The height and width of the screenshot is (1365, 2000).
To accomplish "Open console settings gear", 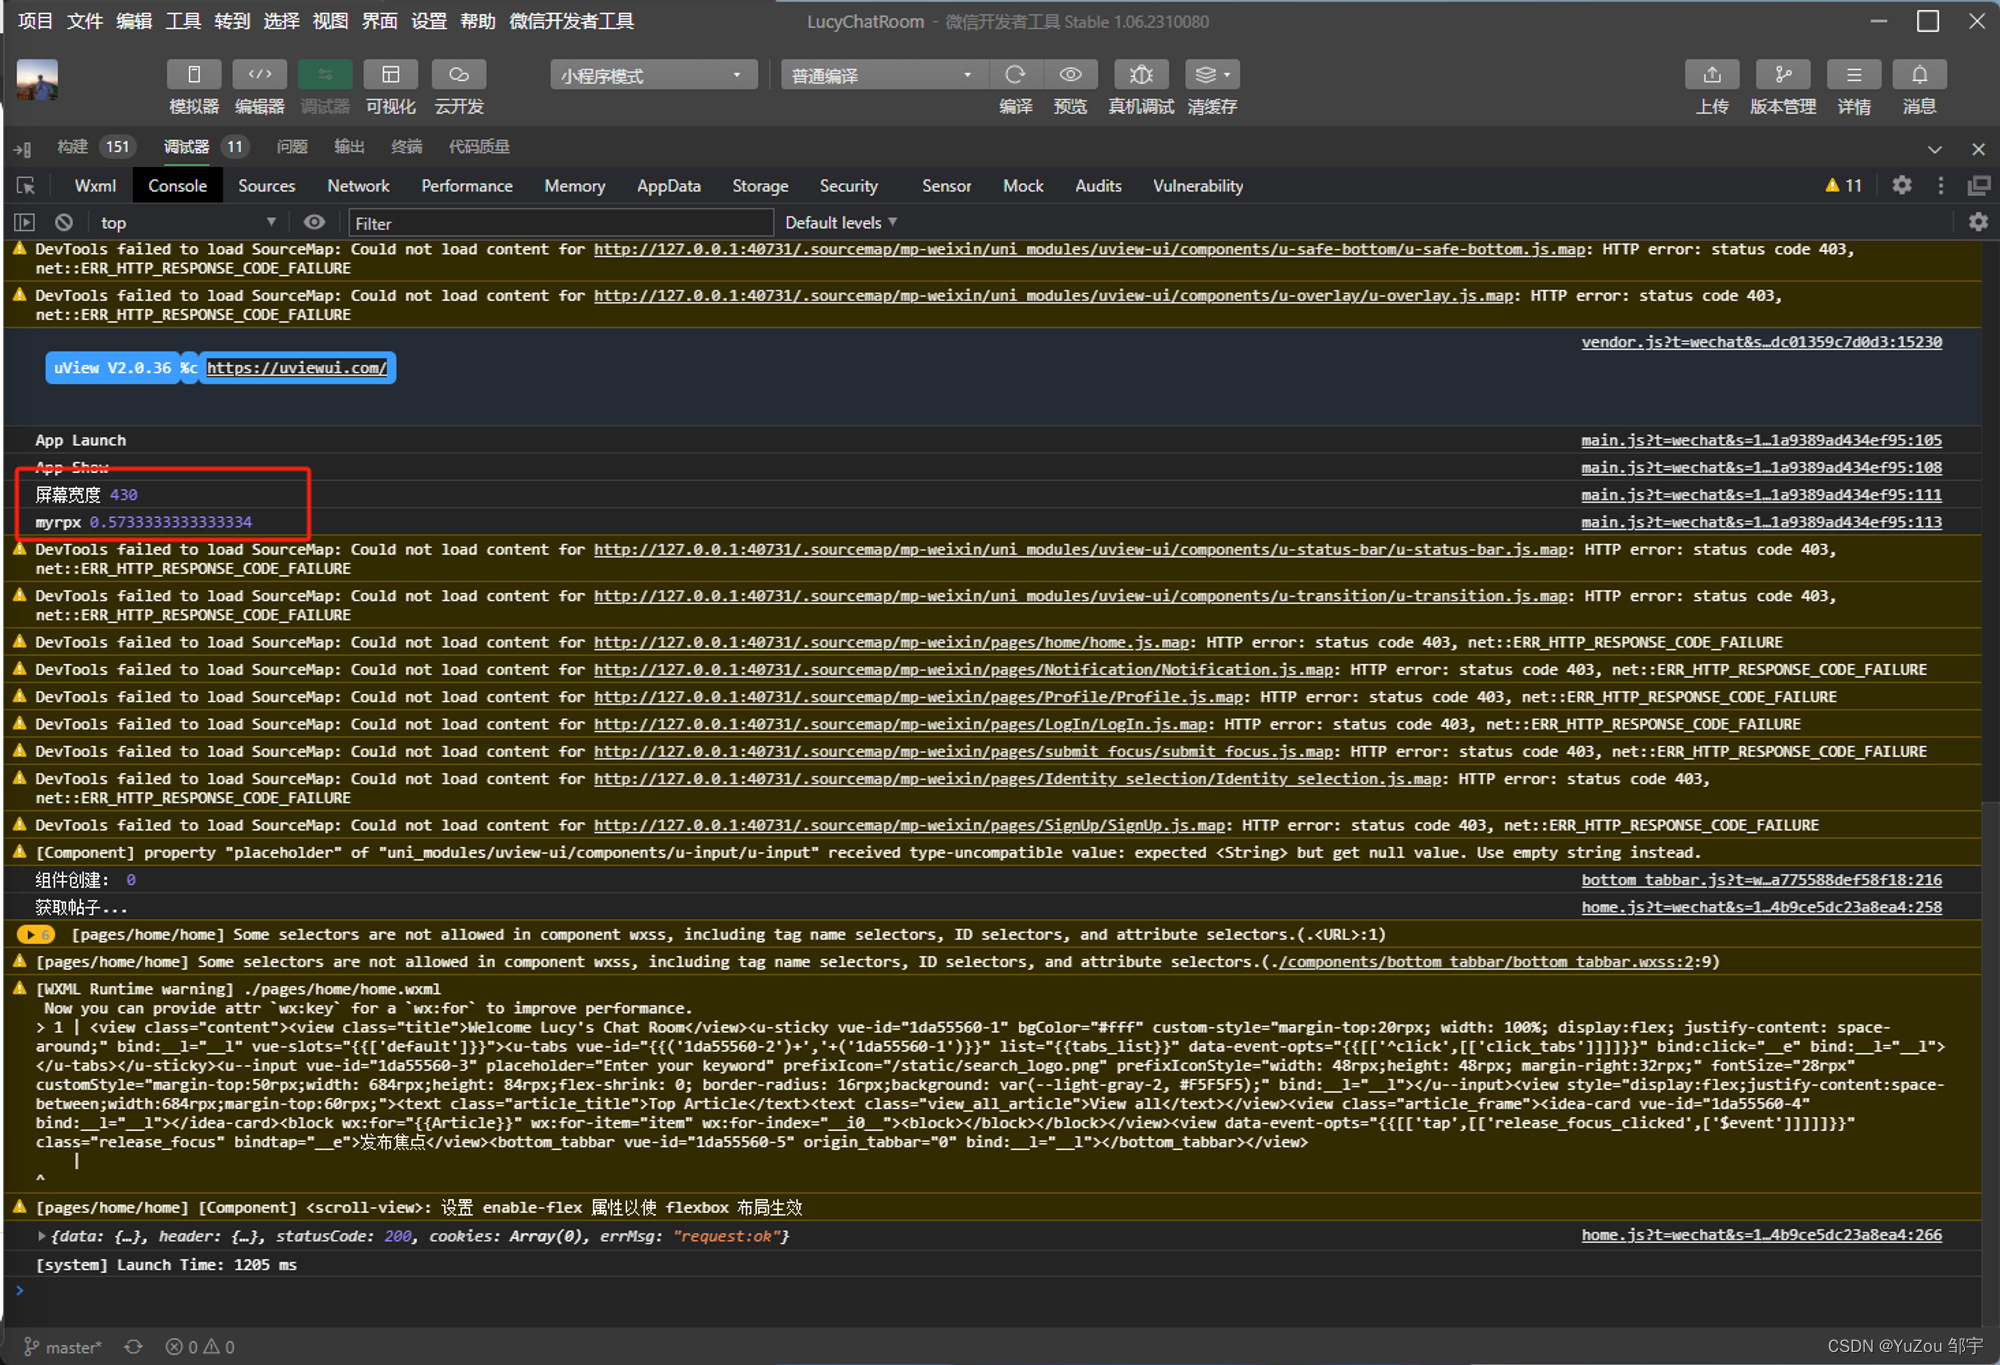I will click(1977, 222).
